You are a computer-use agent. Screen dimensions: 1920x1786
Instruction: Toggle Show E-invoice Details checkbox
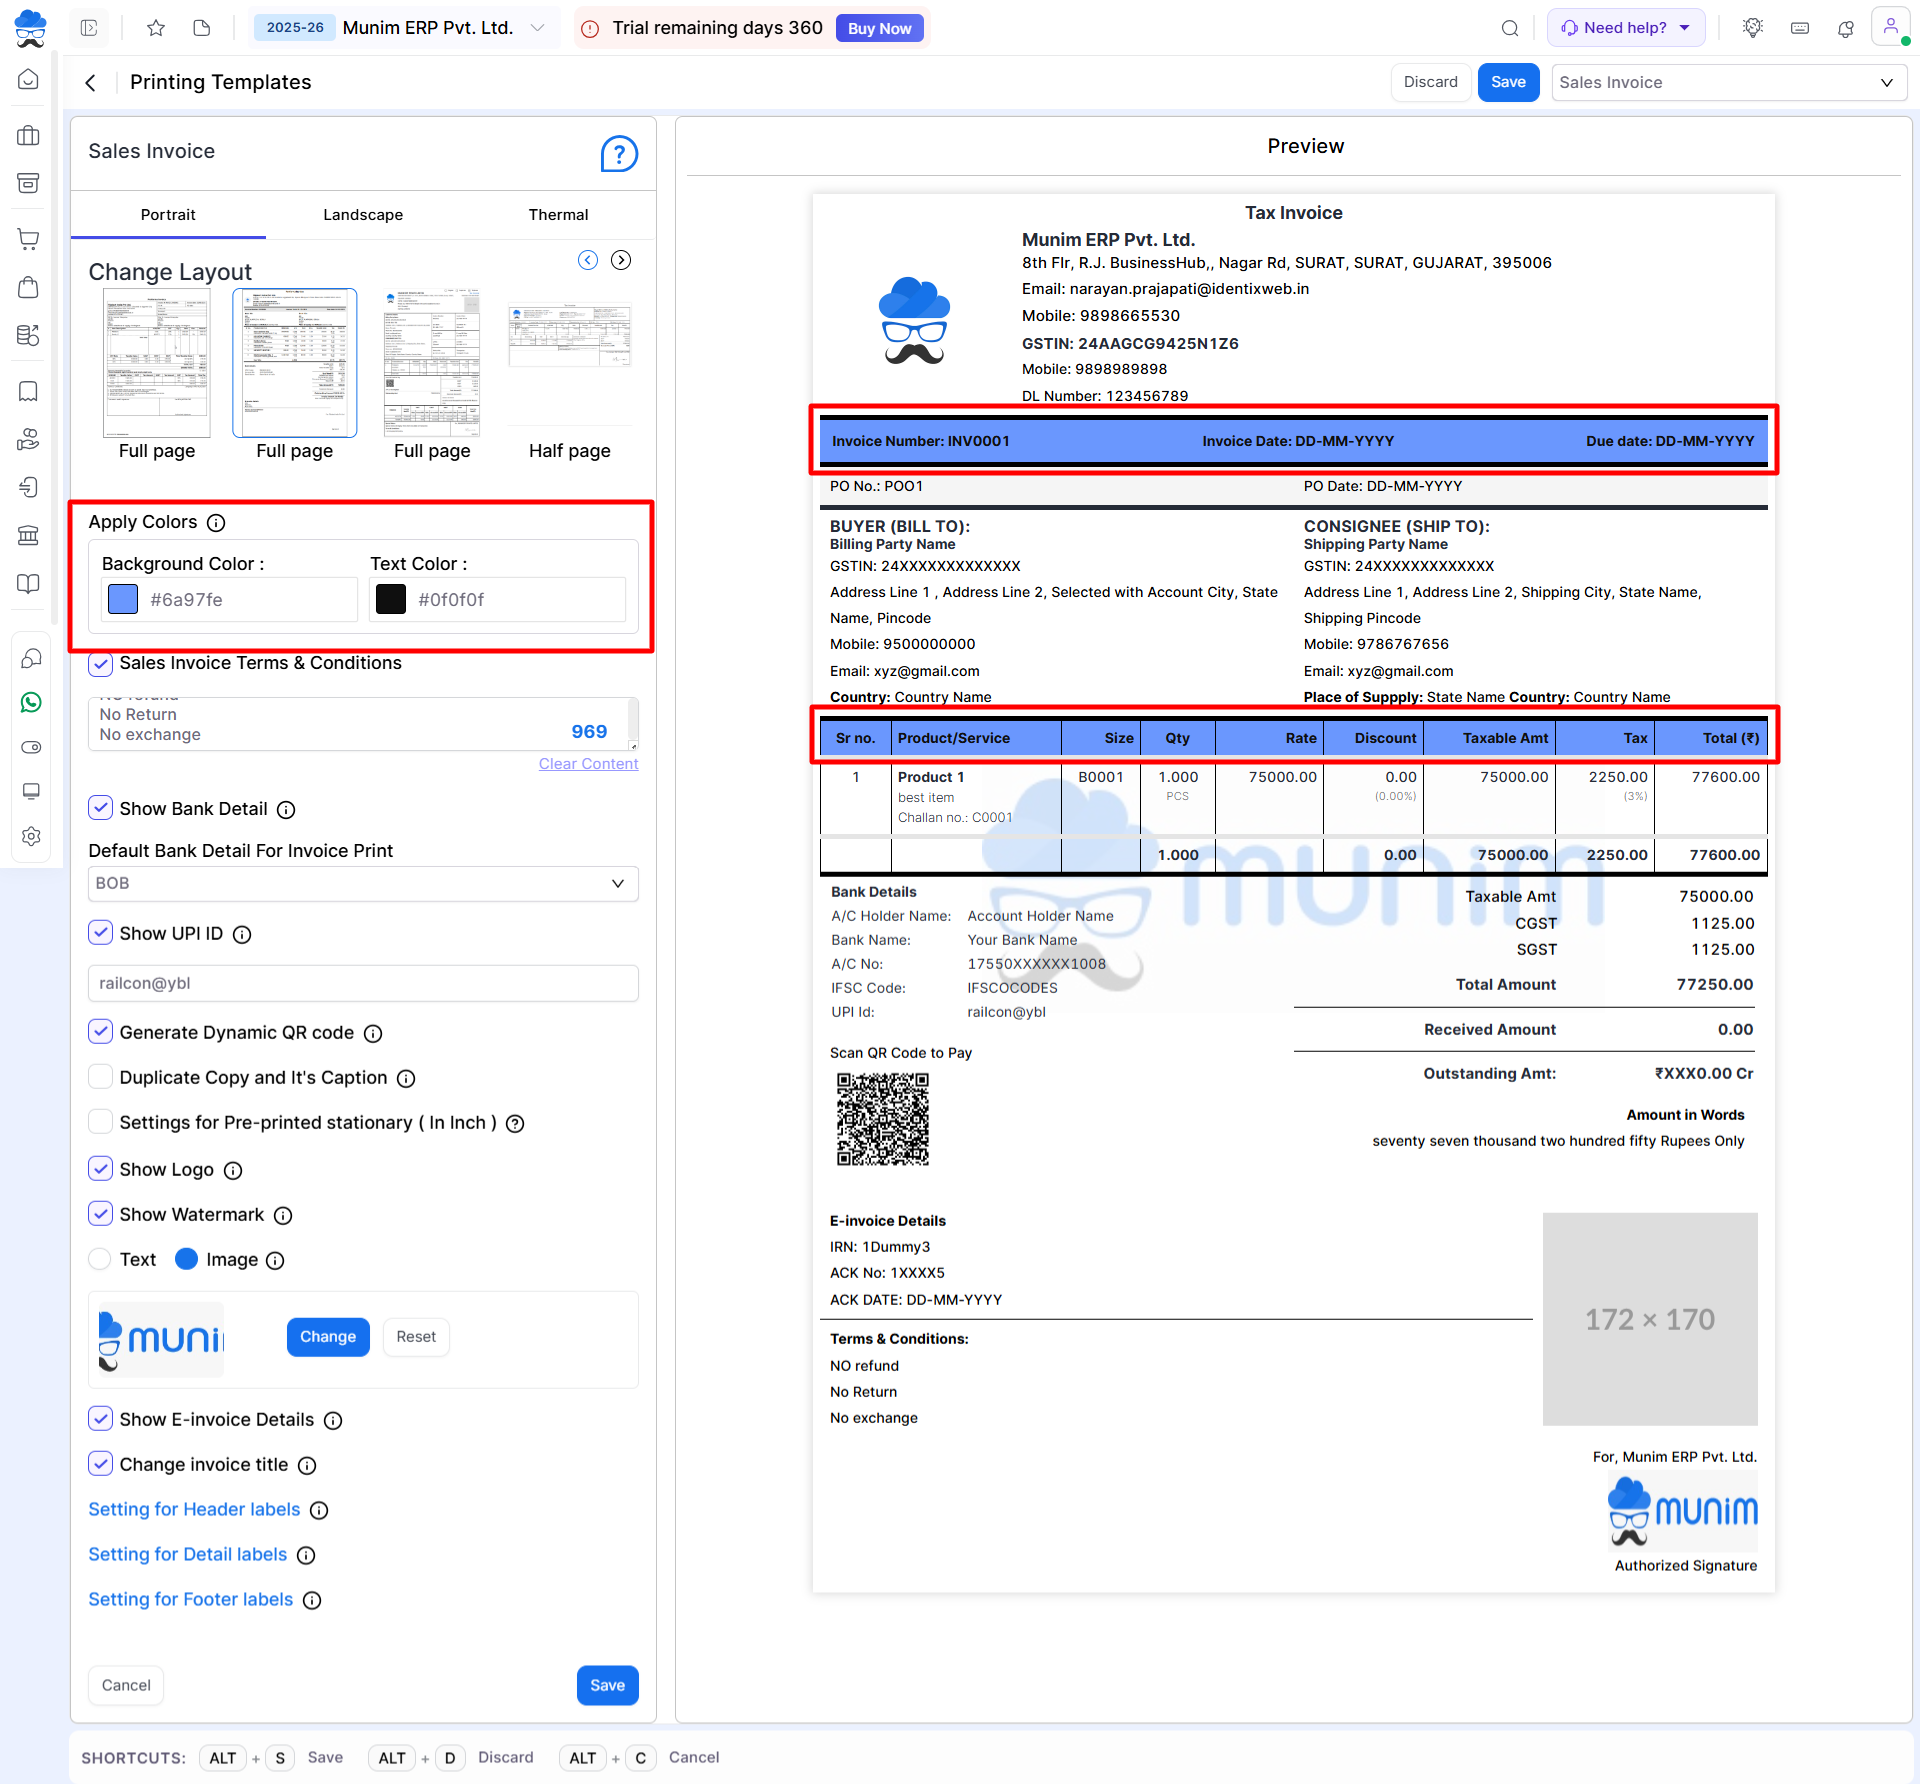pyautogui.click(x=100, y=1419)
